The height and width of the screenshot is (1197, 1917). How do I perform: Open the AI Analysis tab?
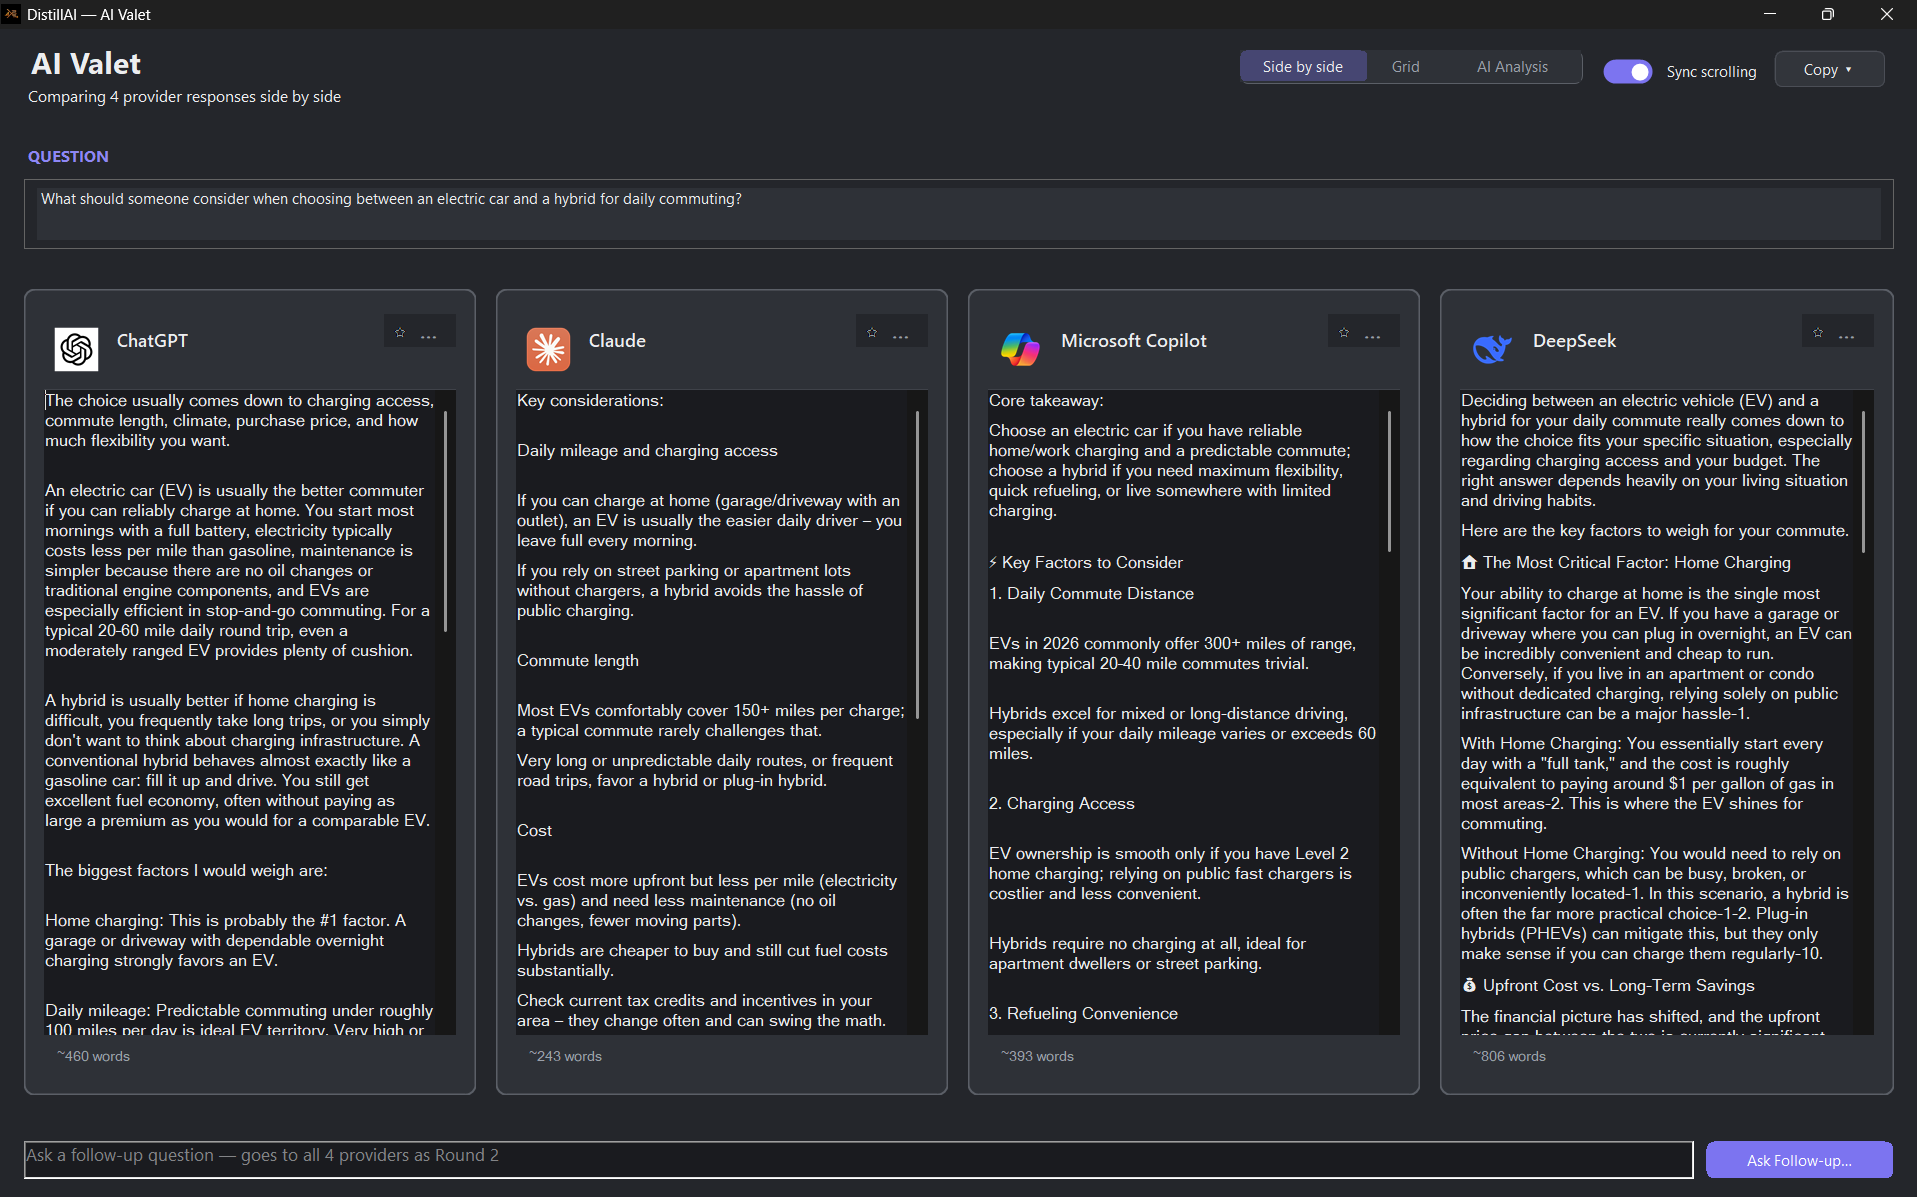[x=1512, y=67]
